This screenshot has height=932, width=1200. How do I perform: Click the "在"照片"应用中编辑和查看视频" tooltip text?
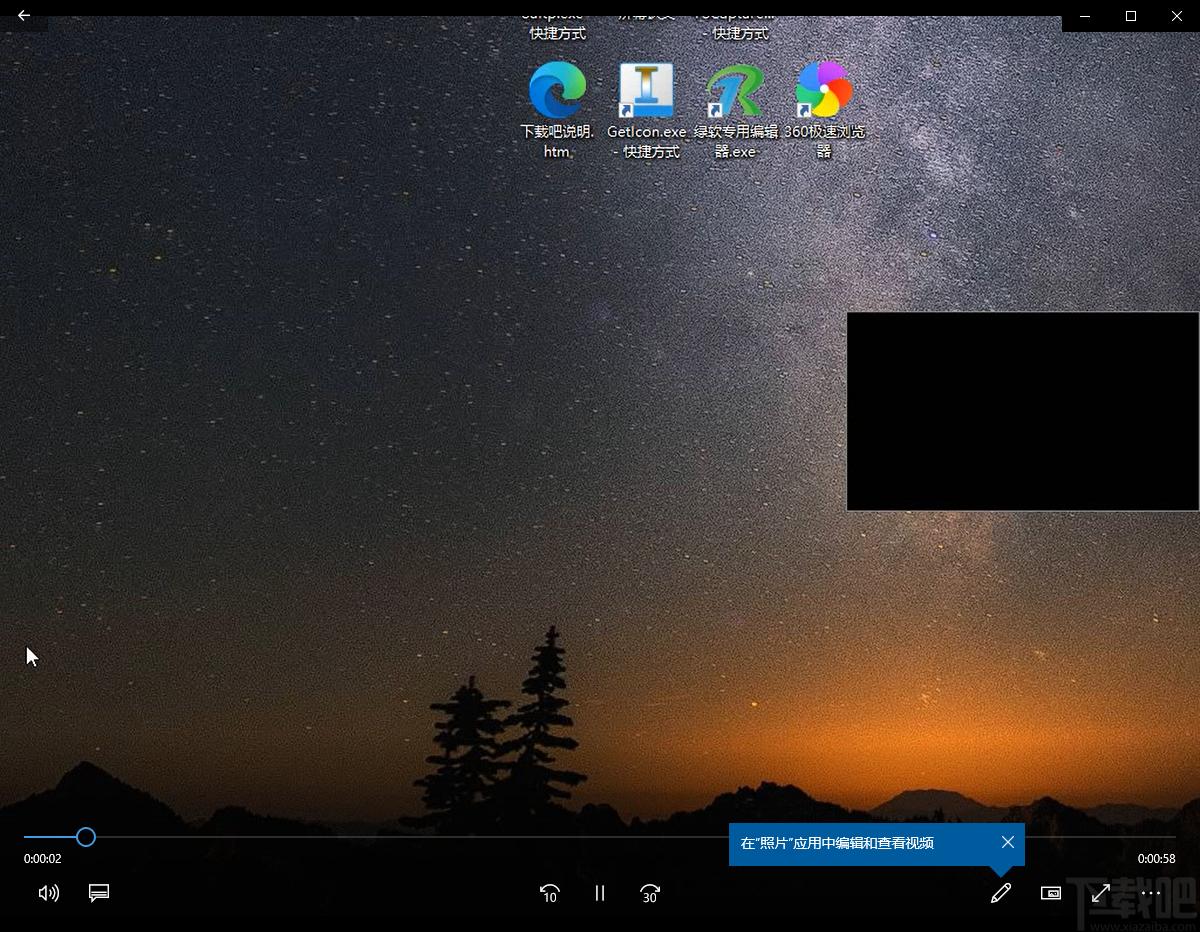coord(837,843)
